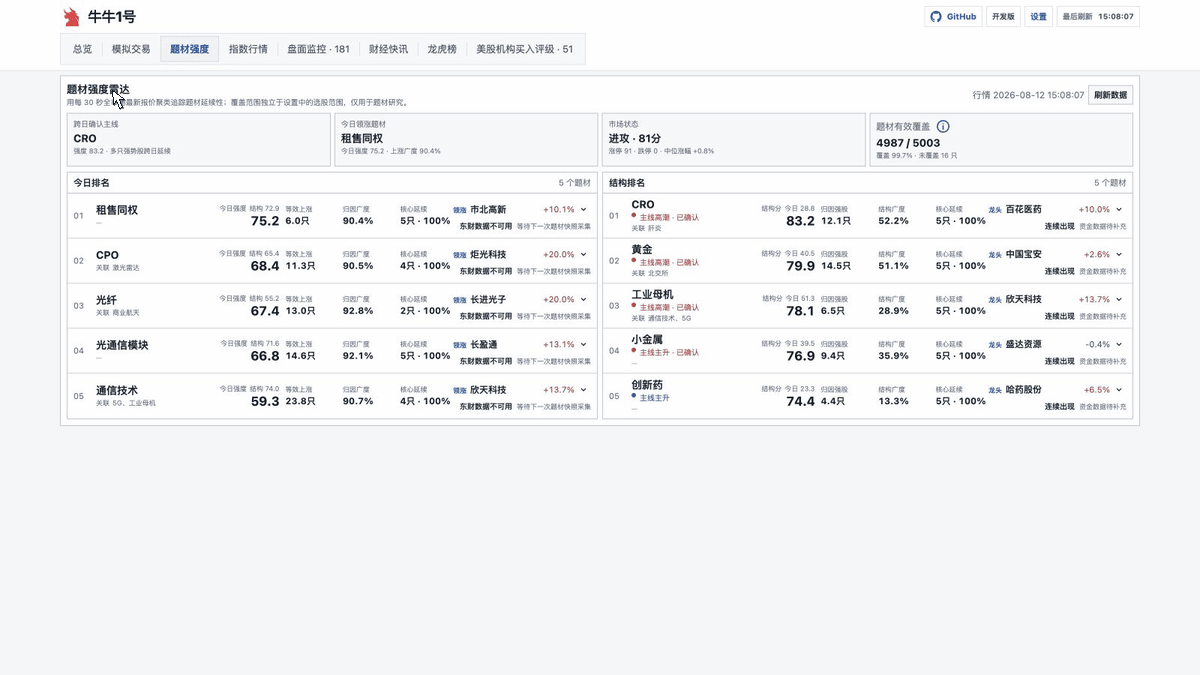
Task: Click the 今日领涨题材 summary card
Action: tap(465, 139)
